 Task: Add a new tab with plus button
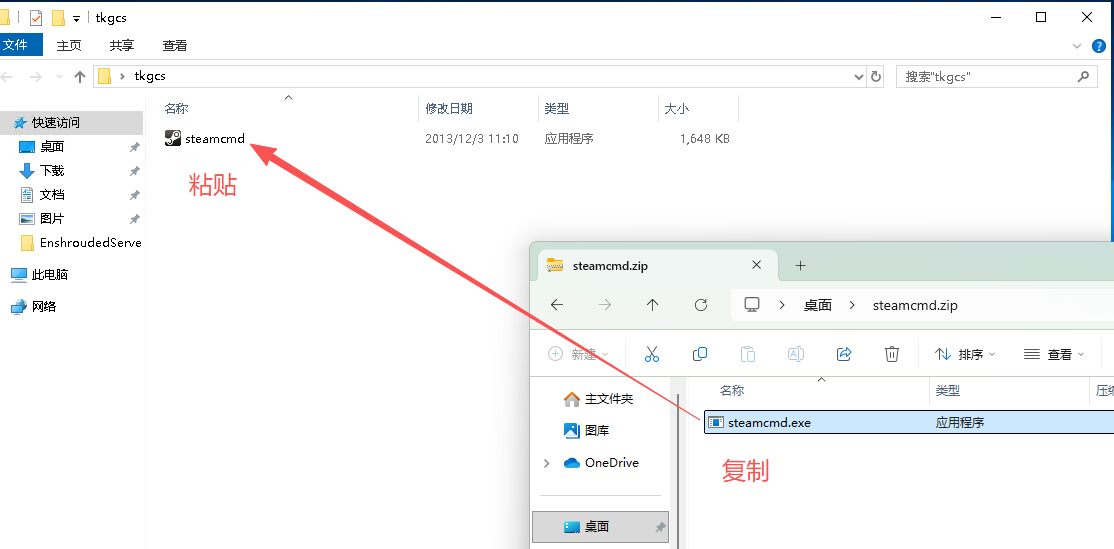pyautogui.click(x=800, y=266)
